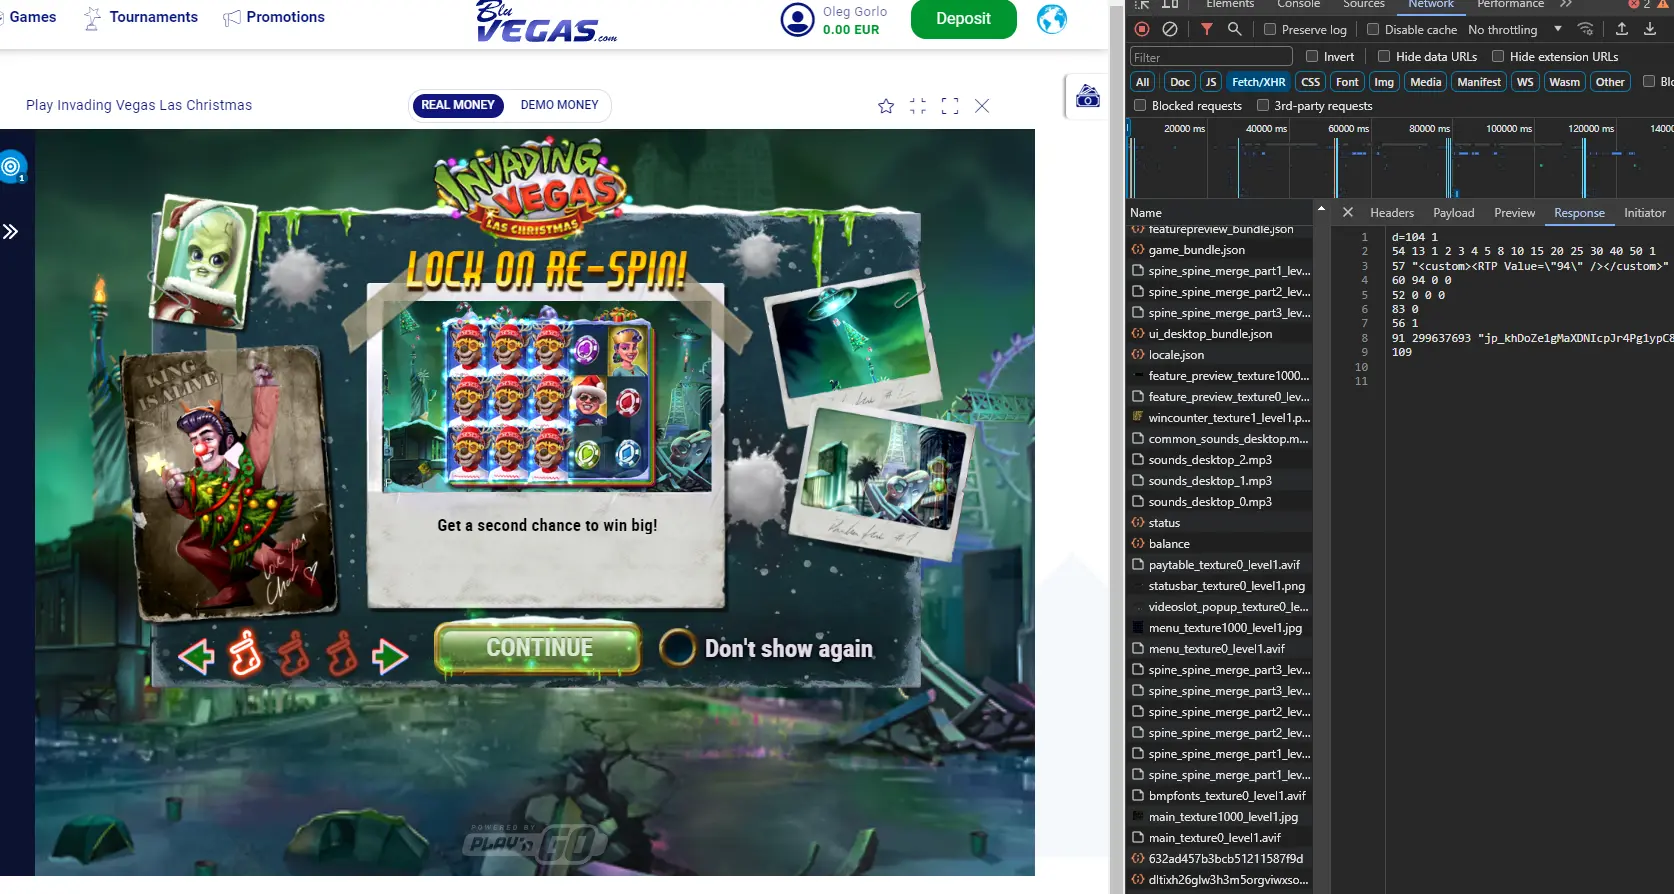Click the BluVegas logo

tap(545, 22)
